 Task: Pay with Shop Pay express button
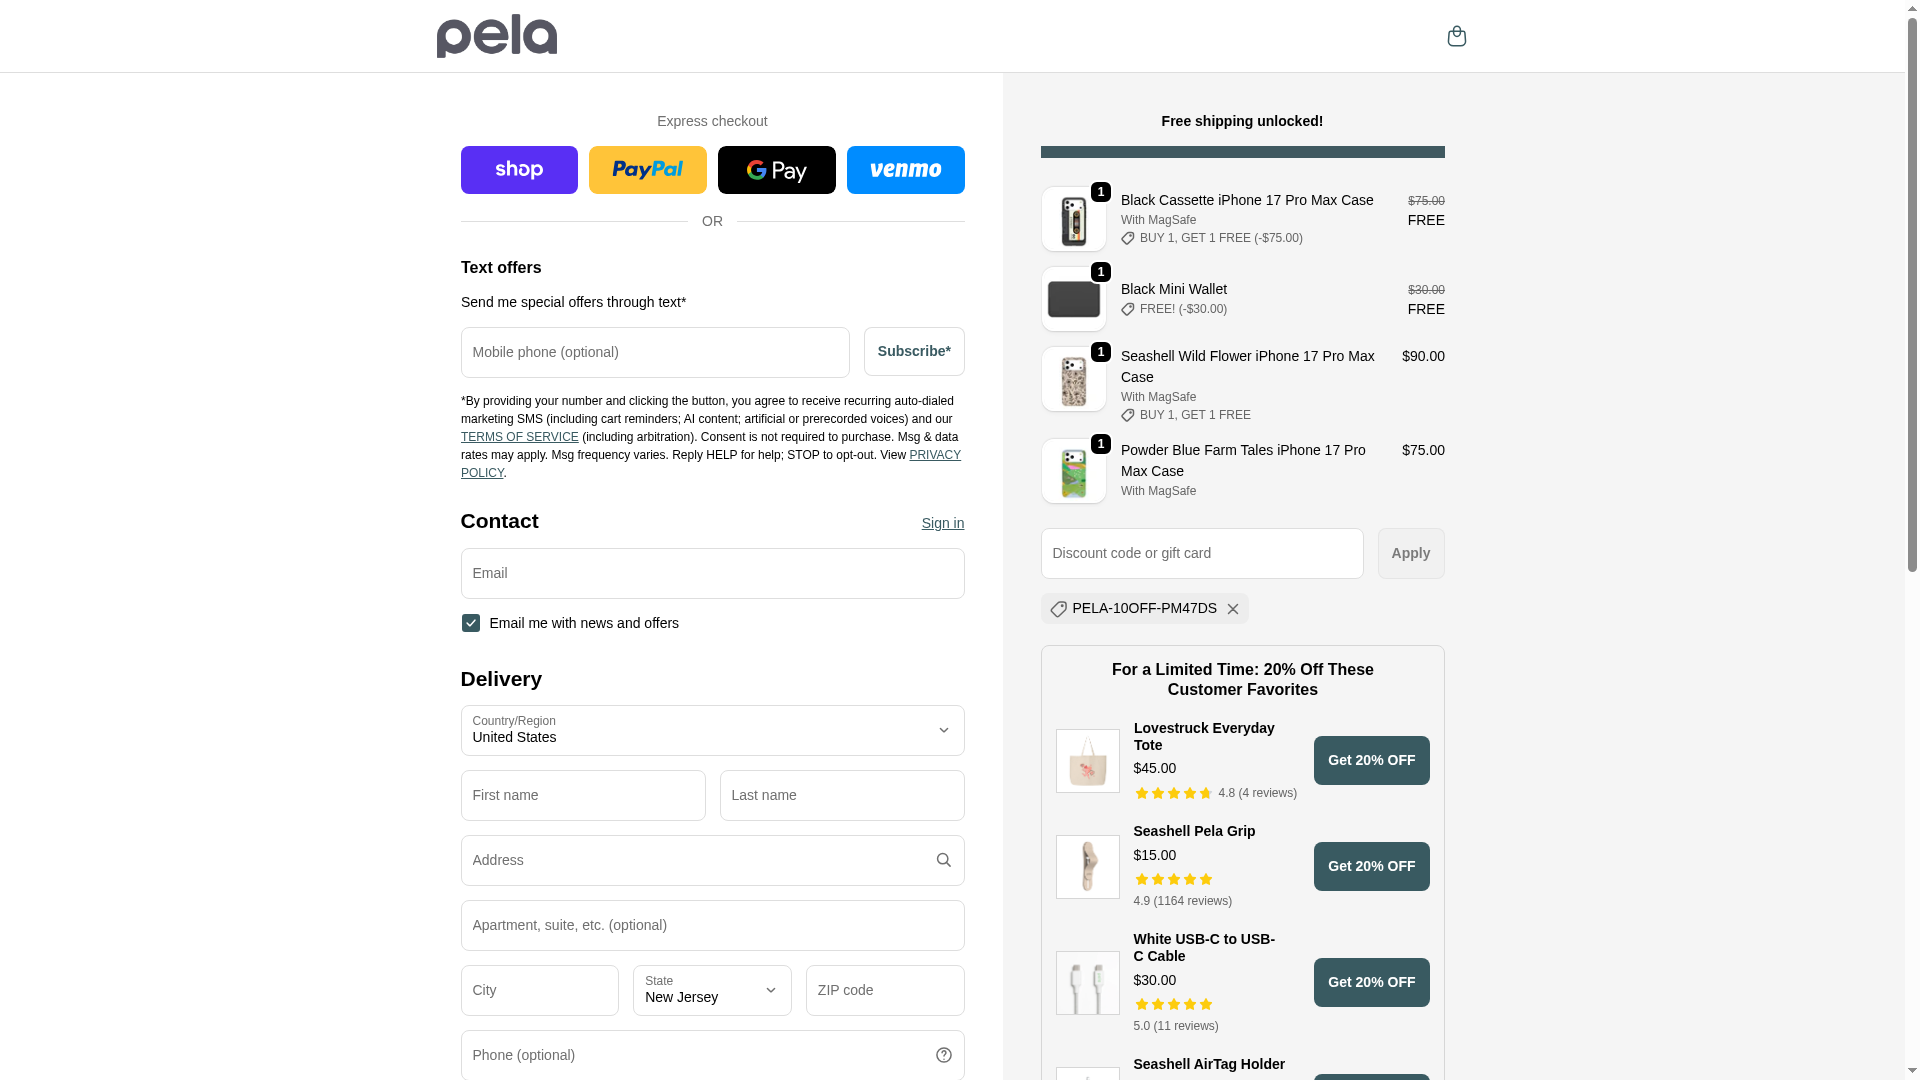pos(519,170)
